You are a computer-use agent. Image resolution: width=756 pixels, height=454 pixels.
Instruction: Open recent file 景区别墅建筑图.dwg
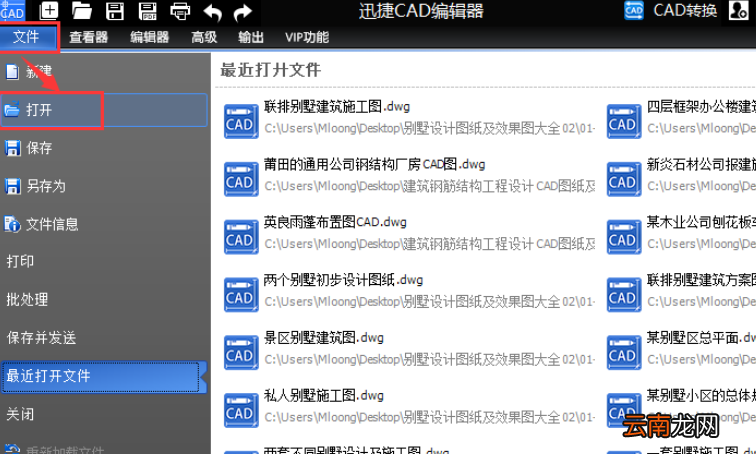point(324,338)
